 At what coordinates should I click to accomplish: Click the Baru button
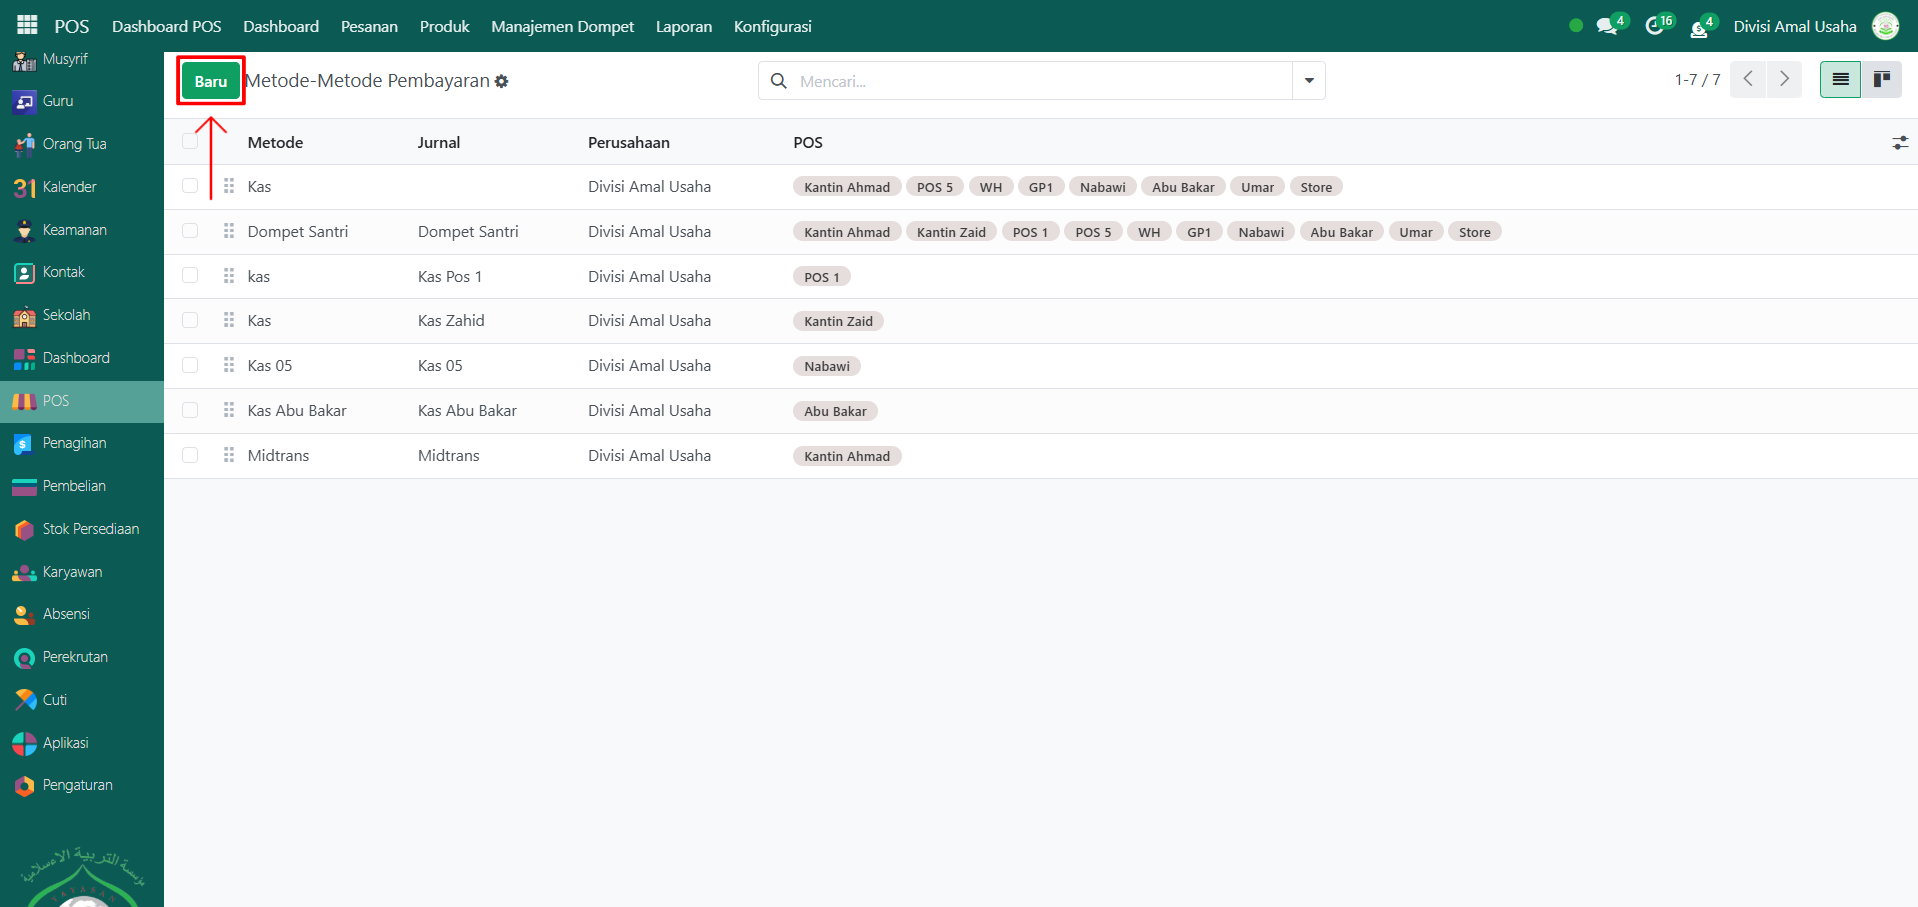point(210,81)
